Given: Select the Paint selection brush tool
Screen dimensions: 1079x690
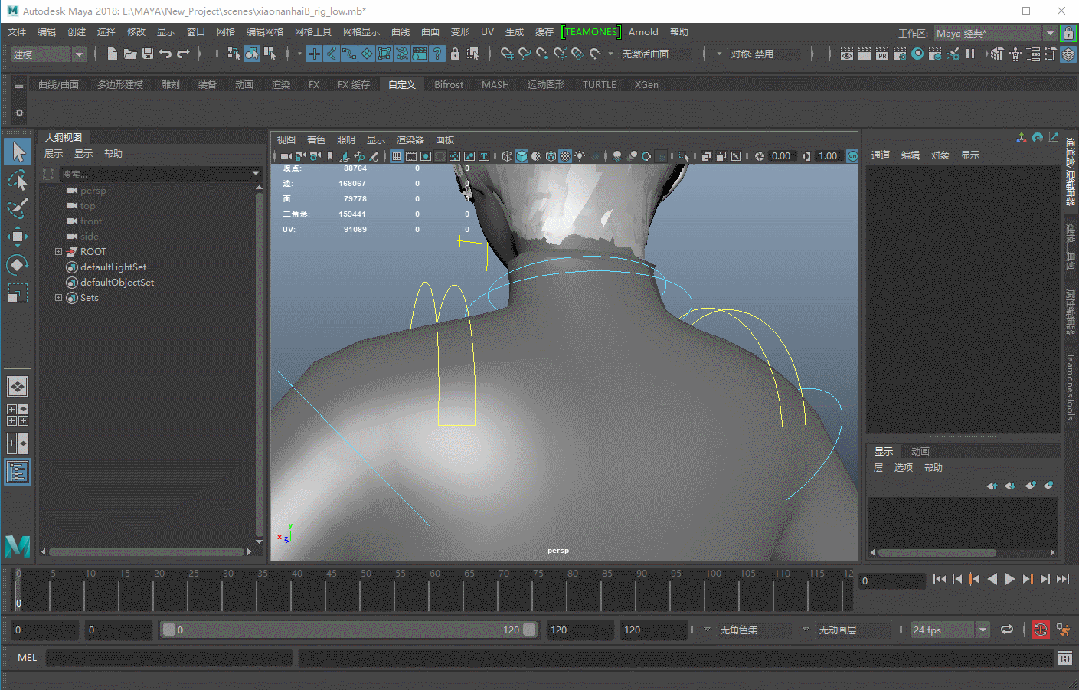Looking at the screenshot, I should (18, 208).
